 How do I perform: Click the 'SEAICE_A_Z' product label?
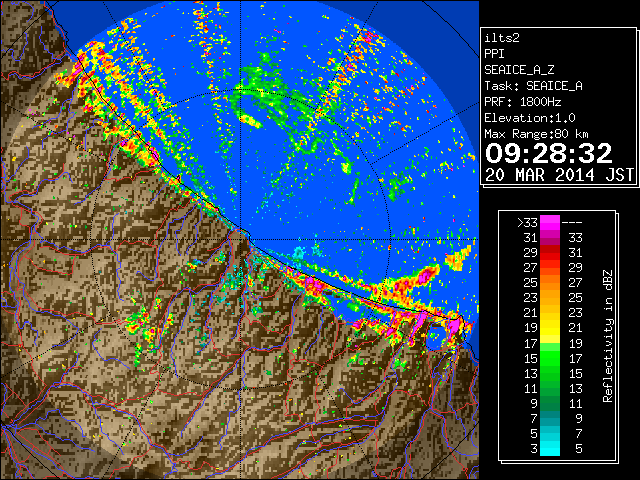[x=519, y=70]
